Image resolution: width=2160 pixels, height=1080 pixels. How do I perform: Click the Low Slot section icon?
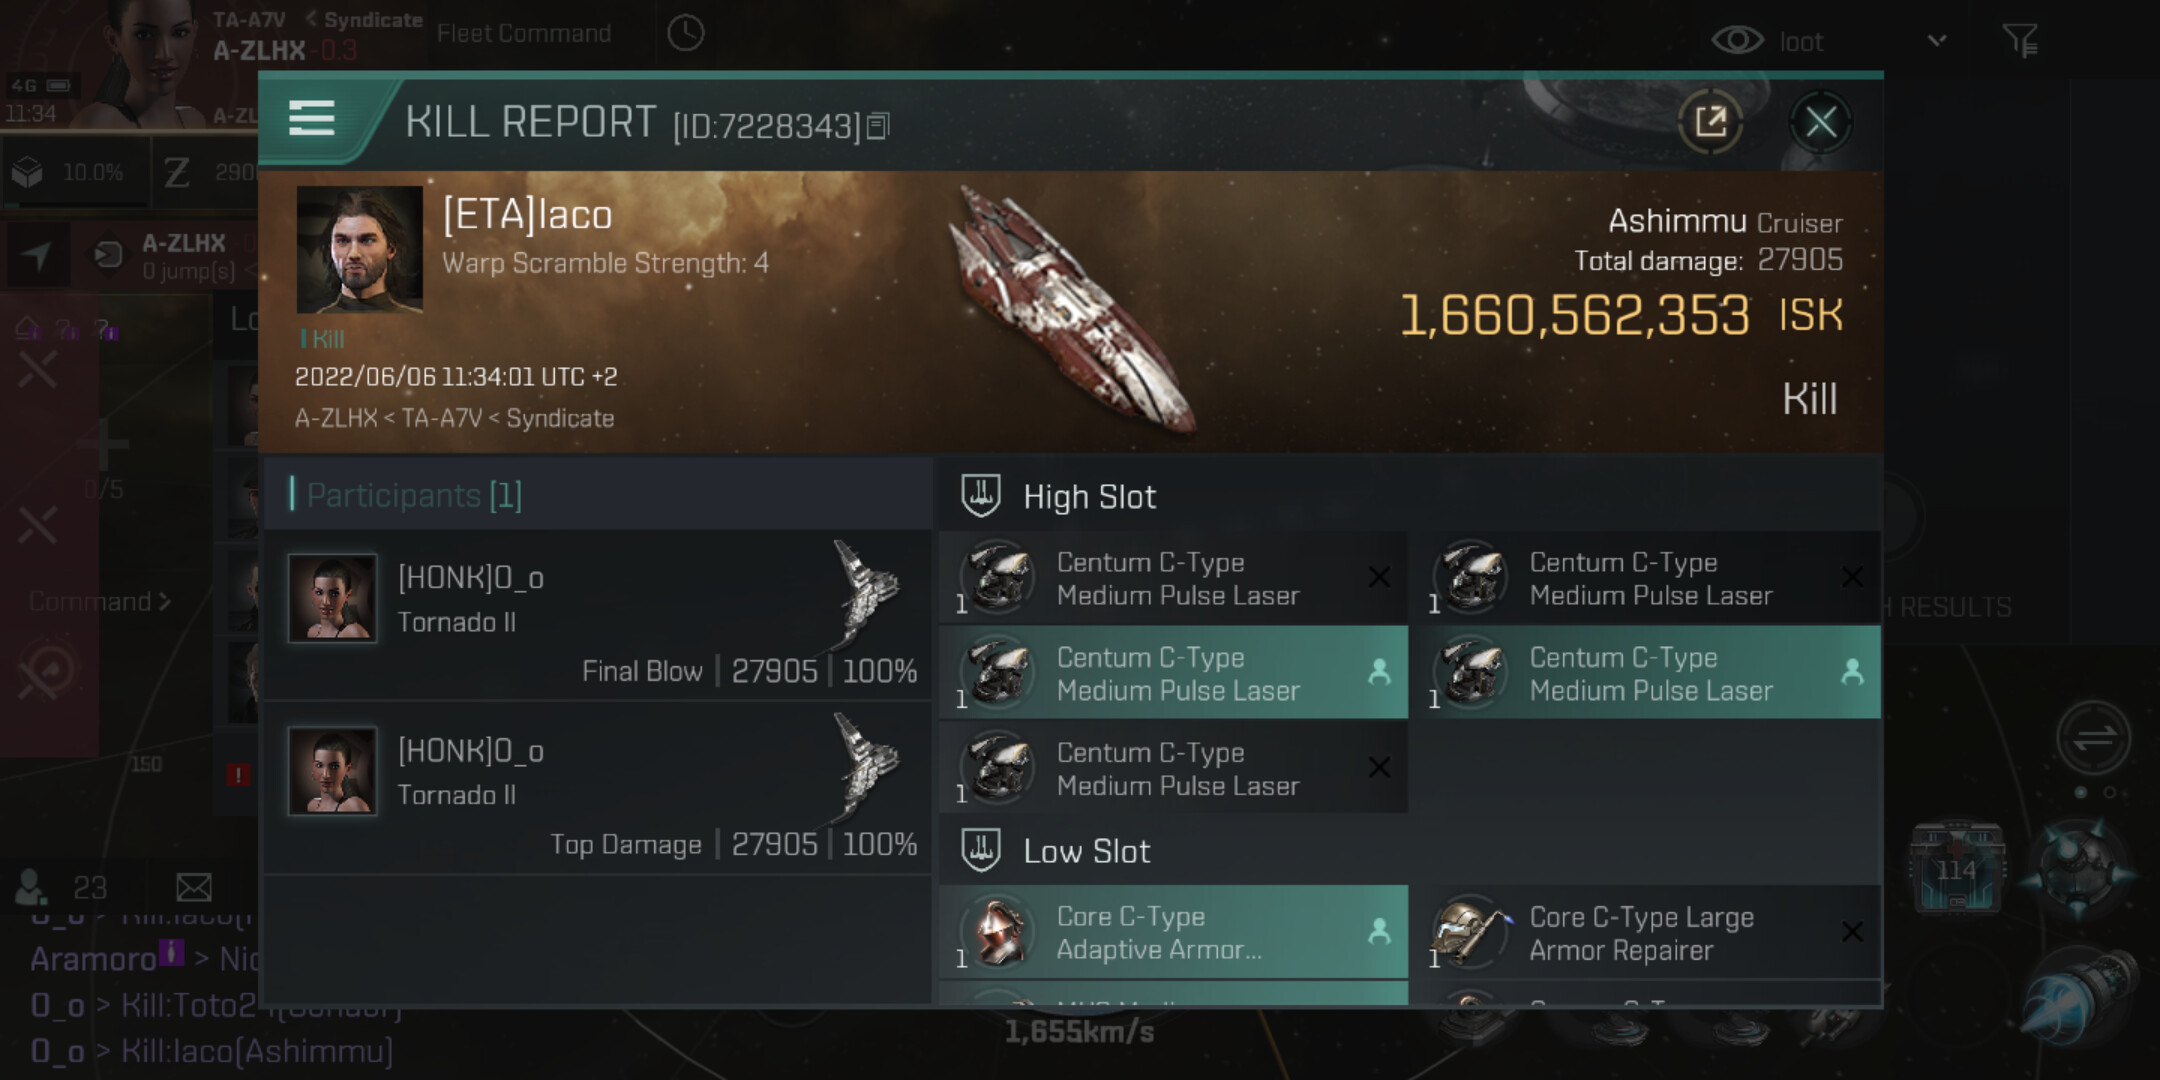pyautogui.click(x=981, y=851)
